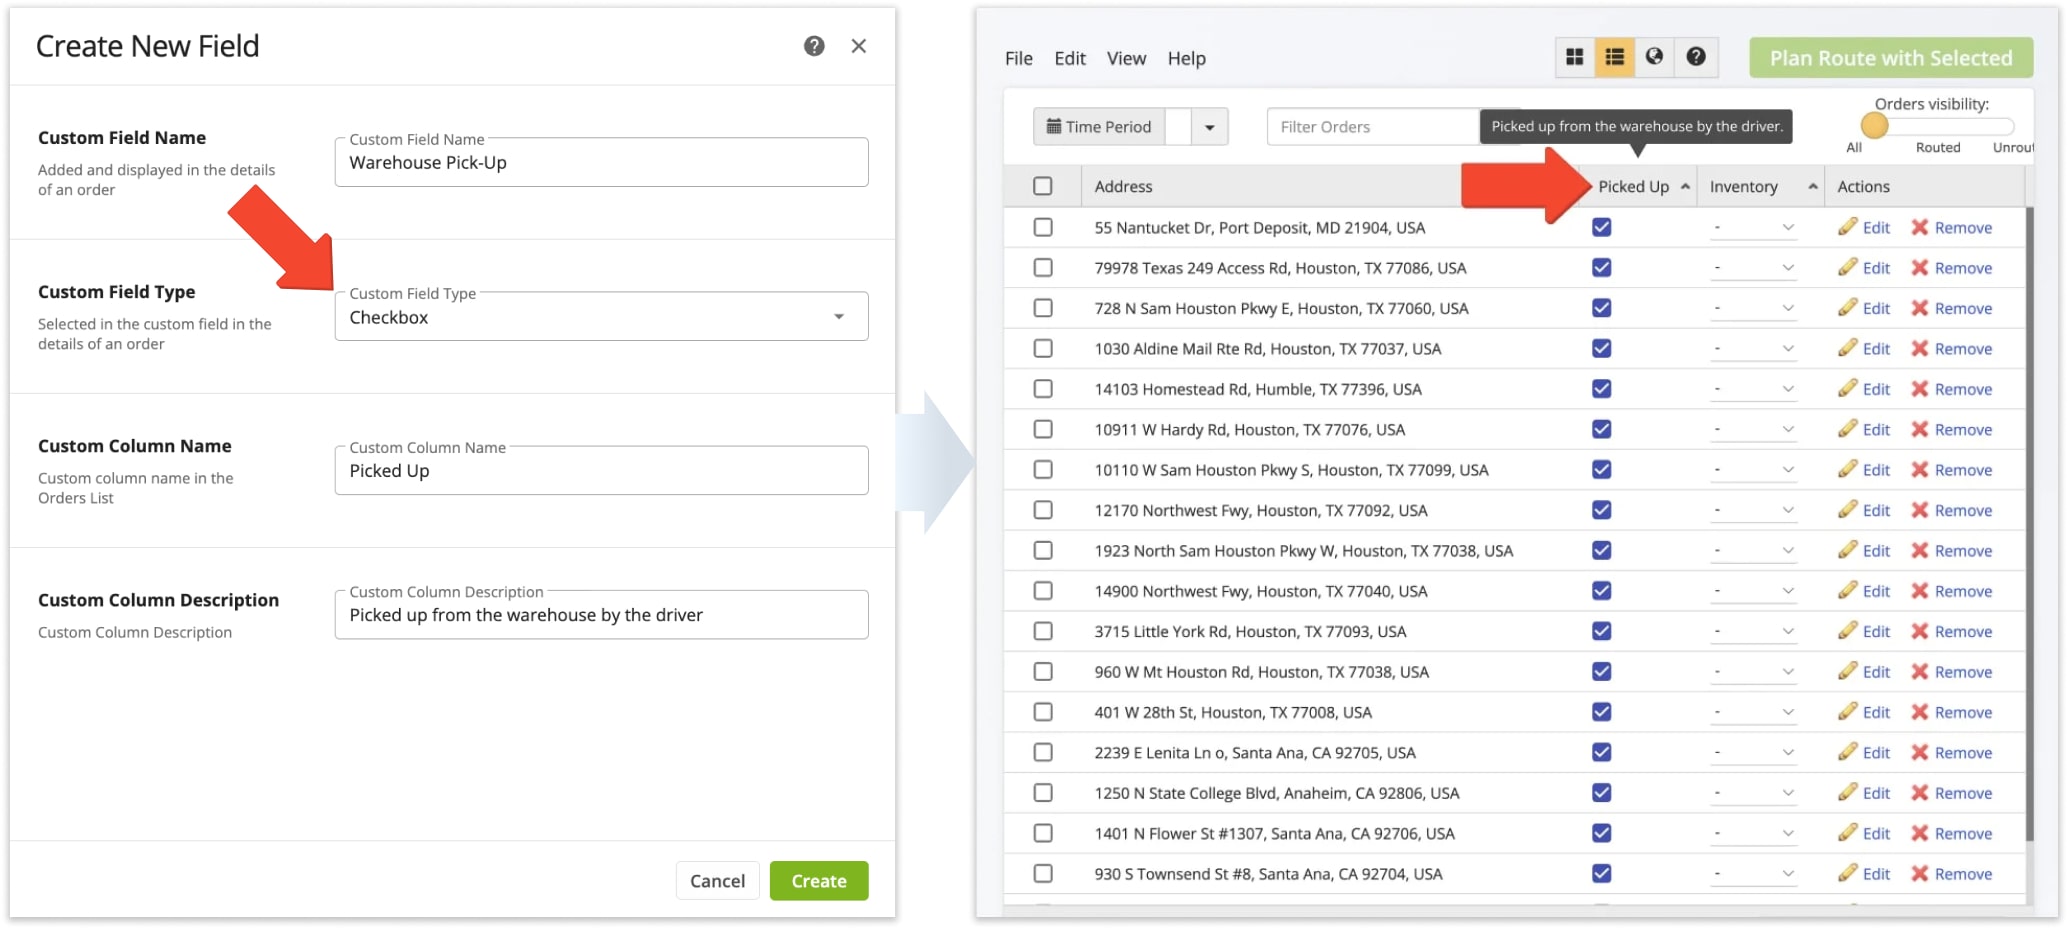Screen dimensions: 2068x930
Task: Edit pencil for 1250 N State College Blvd
Action: pos(1847,793)
